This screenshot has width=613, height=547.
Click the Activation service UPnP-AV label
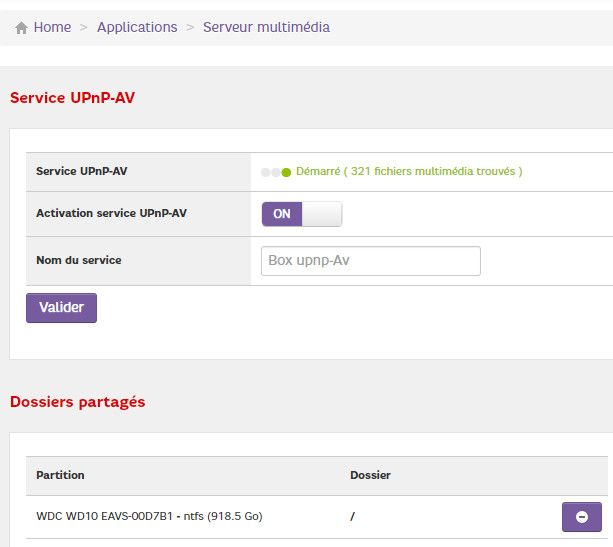coord(111,214)
